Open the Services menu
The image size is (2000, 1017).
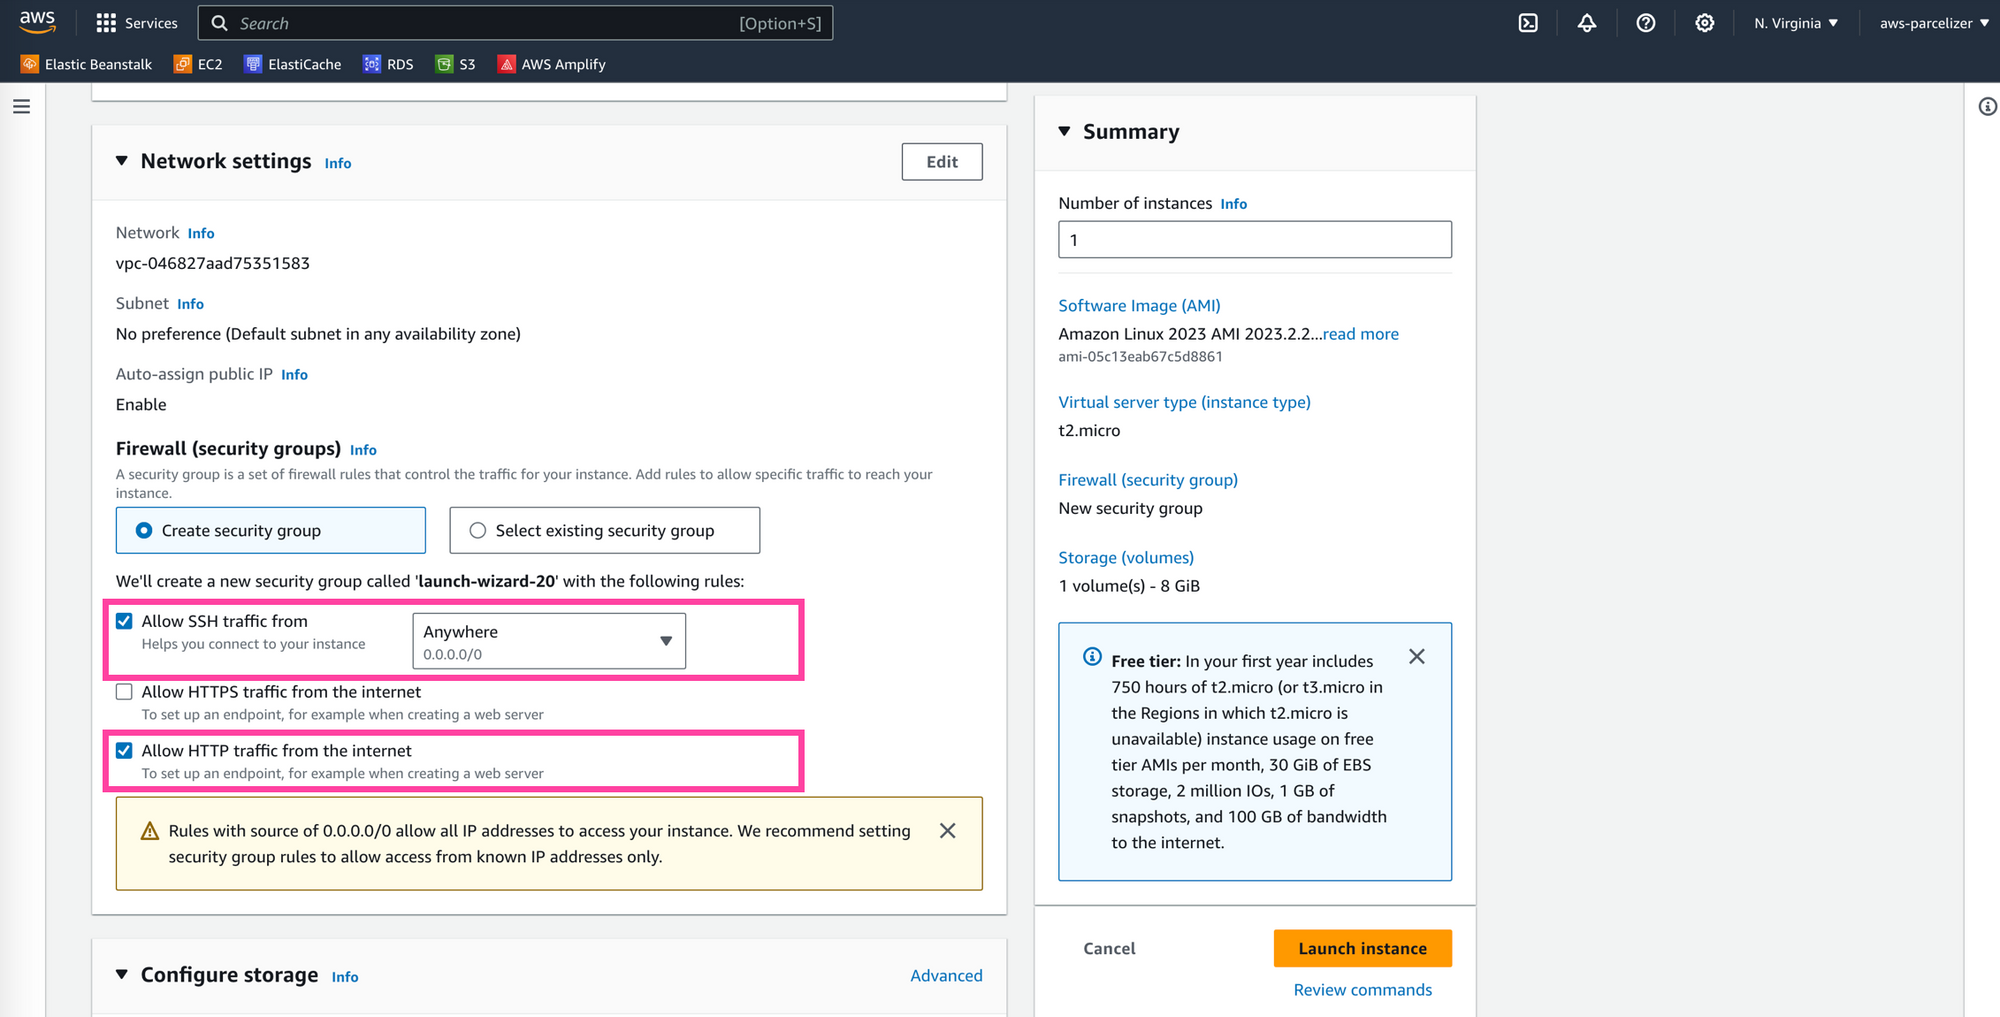tap(137, 22)
